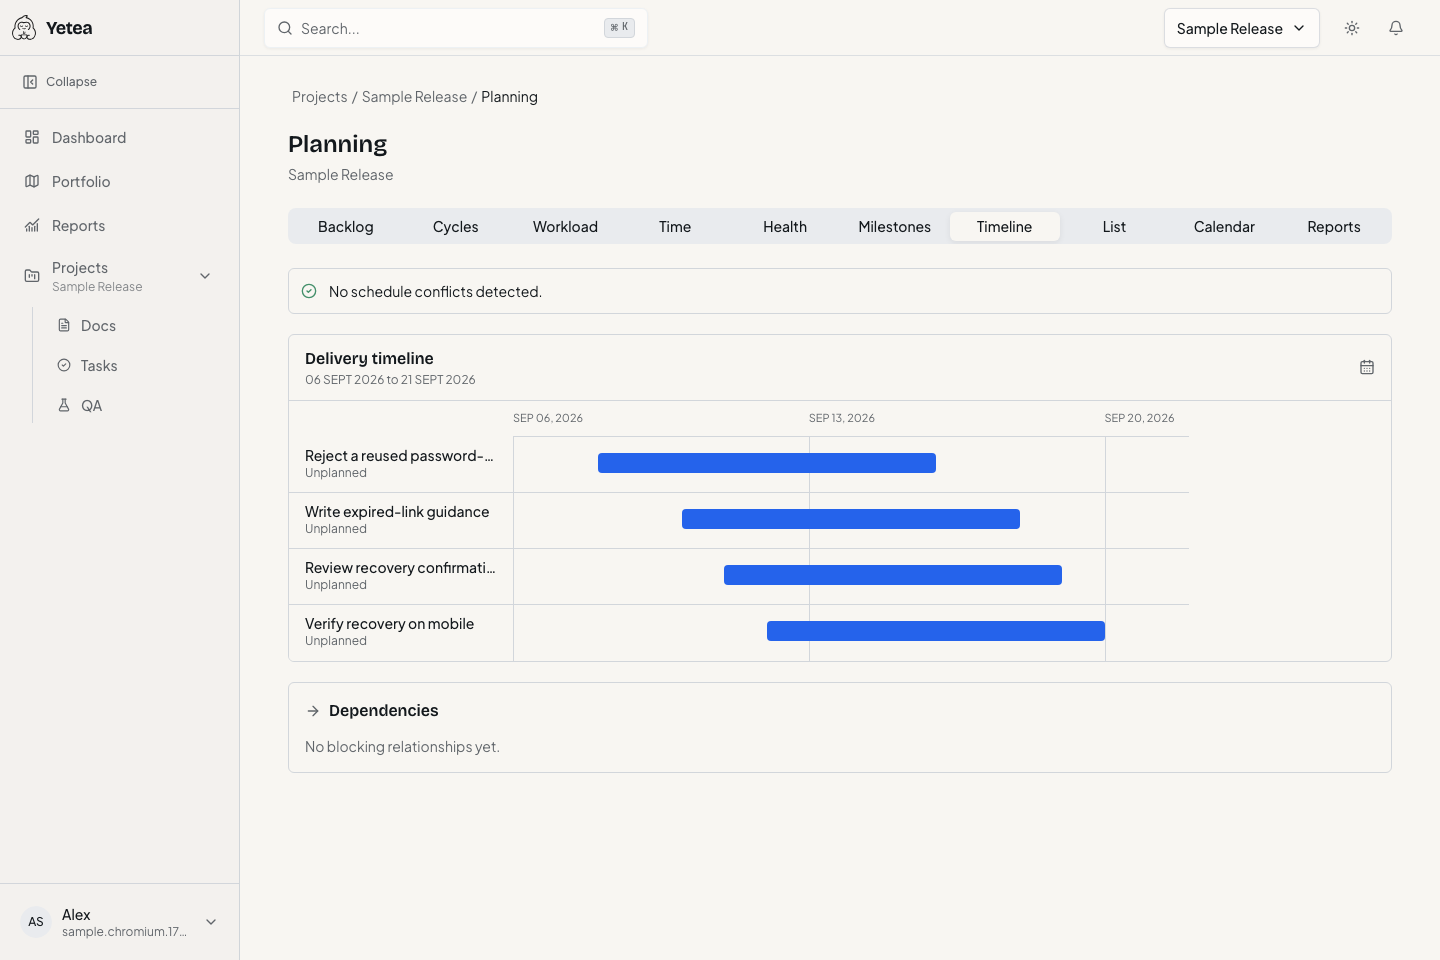Open QA in the sidebar

click(x=136, y=406)
